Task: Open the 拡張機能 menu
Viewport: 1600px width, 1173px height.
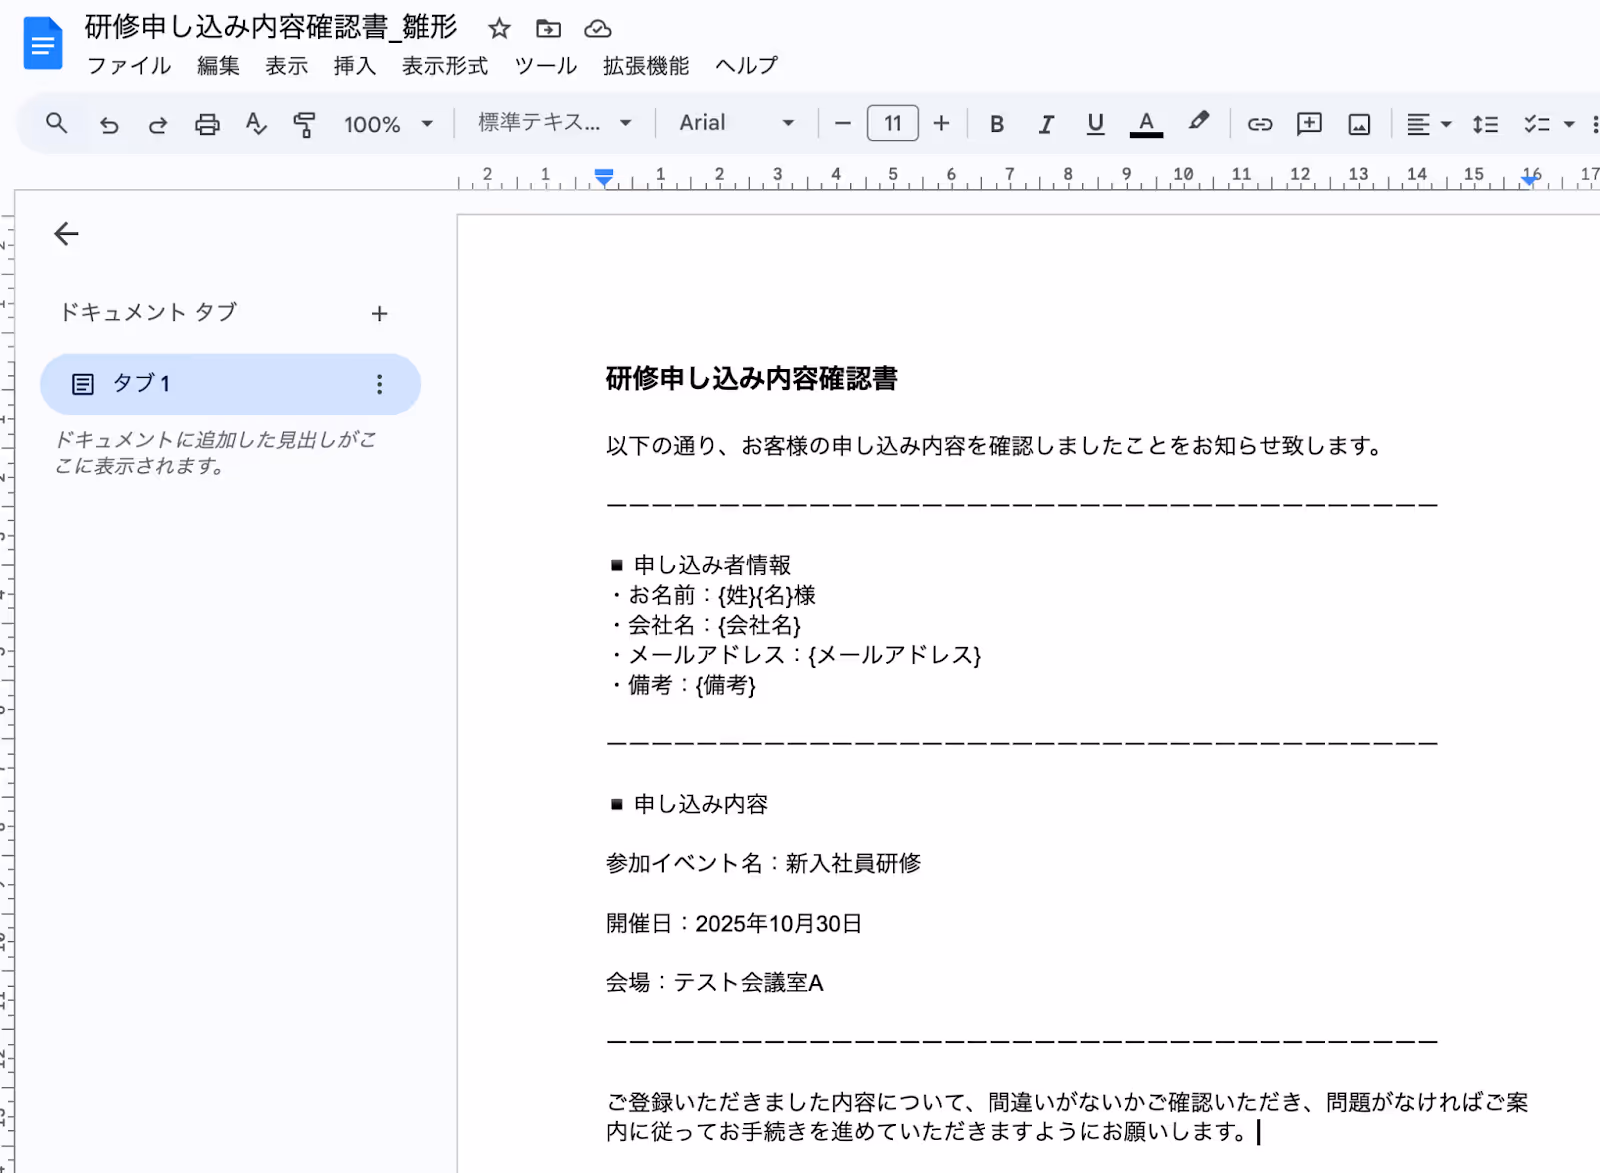Action: 646,66
